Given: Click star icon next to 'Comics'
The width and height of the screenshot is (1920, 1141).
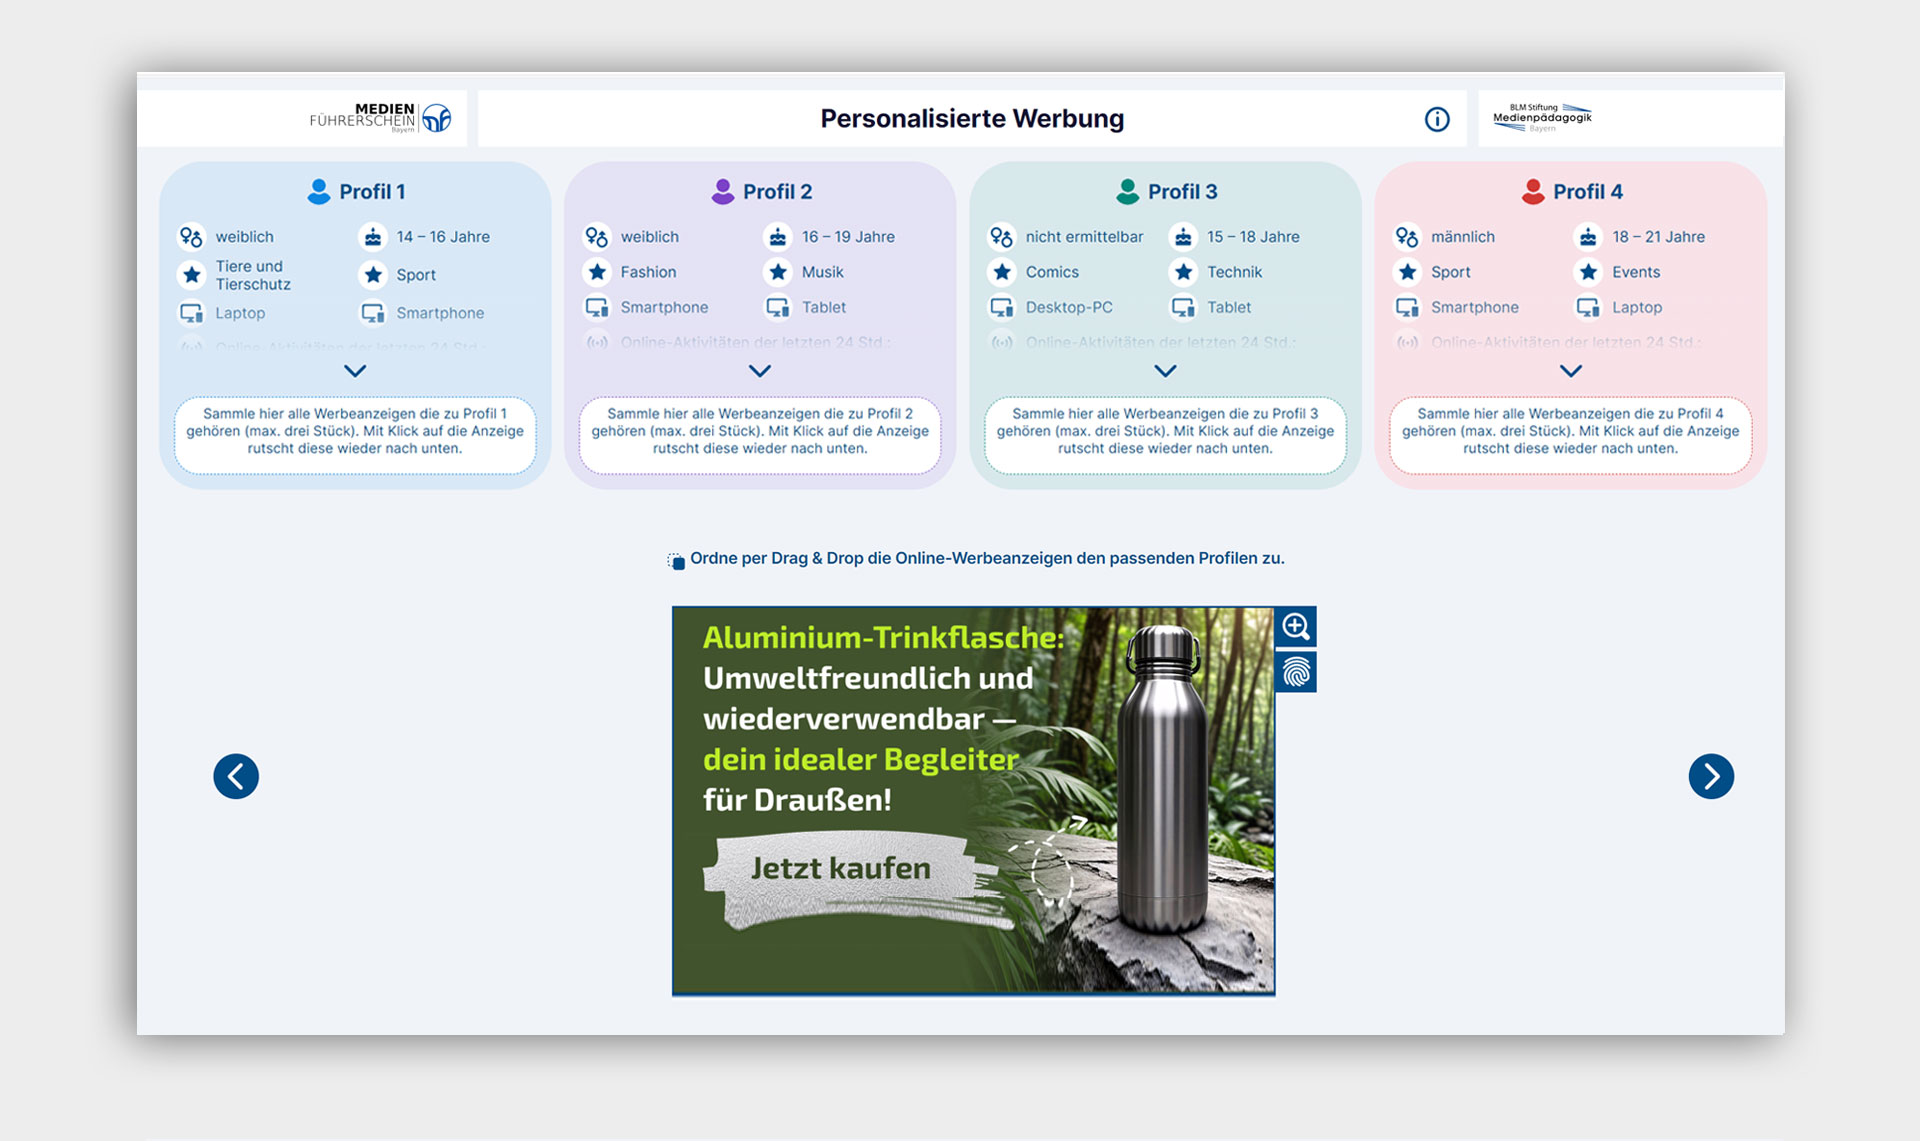Looking at the screenshot, I should pyautogui.click(x=1001, y=272).
